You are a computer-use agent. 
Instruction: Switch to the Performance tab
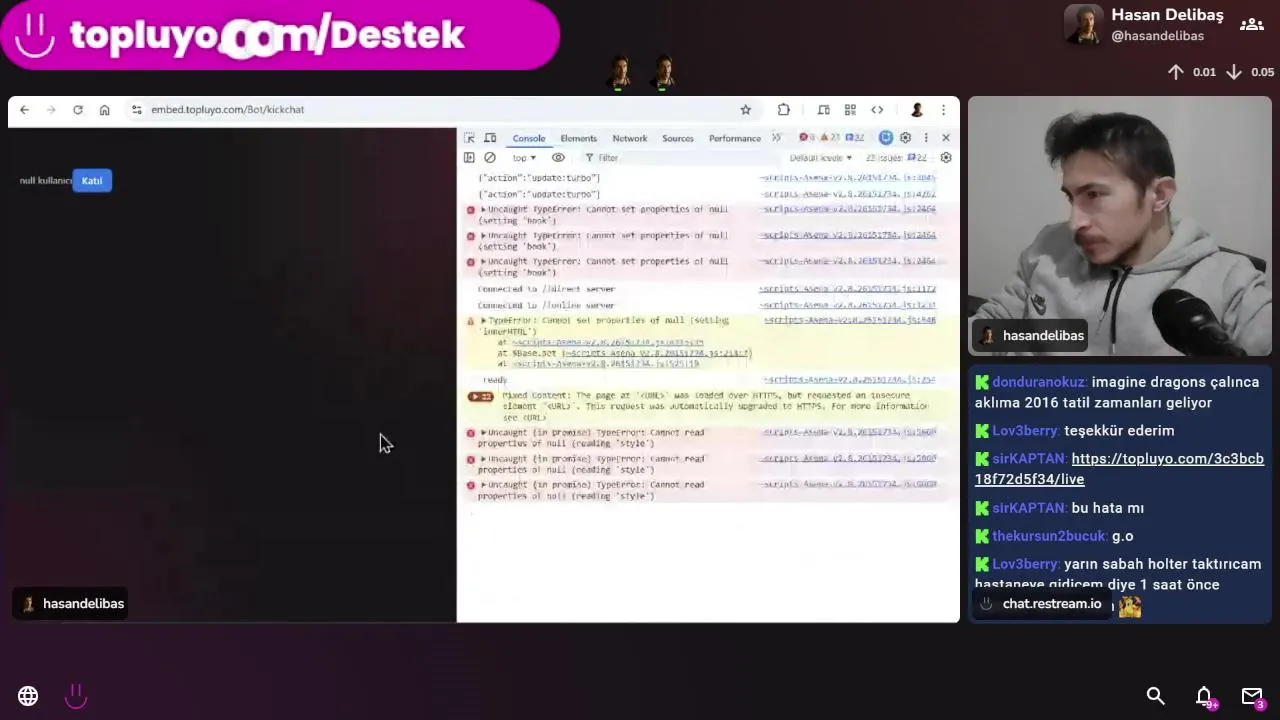(x=735, y=139)
